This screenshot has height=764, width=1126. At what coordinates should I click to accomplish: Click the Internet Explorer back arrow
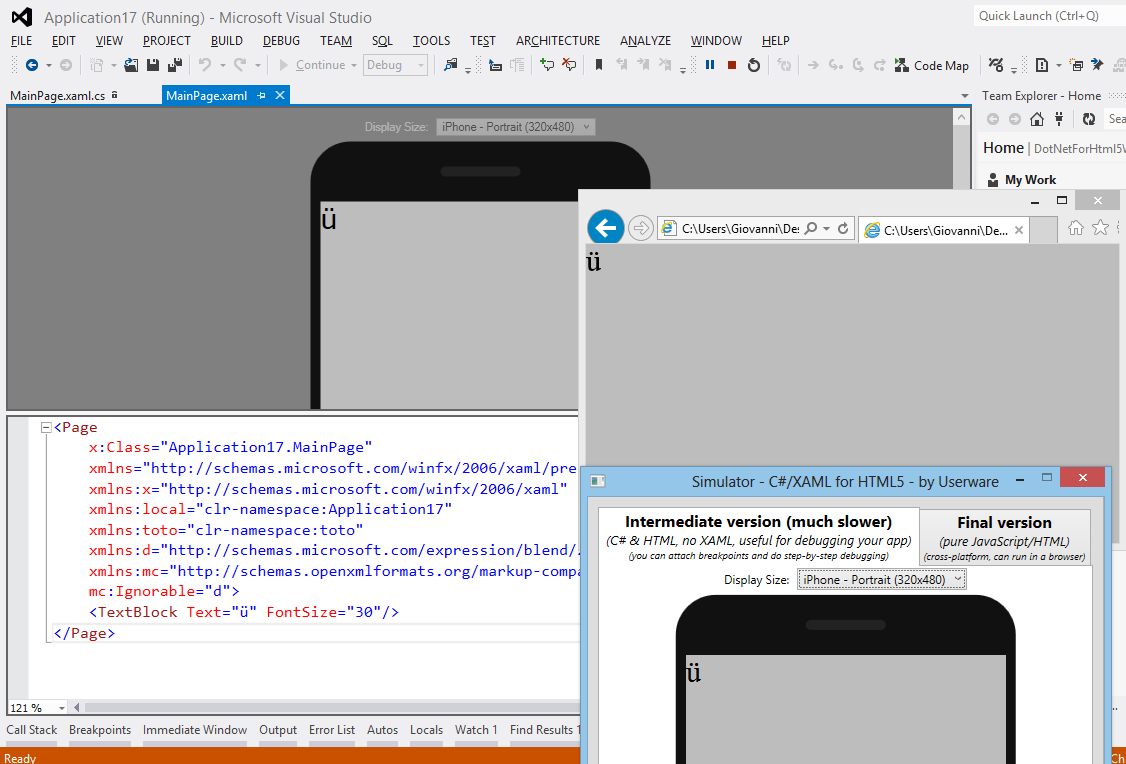(x=605, y=228)
